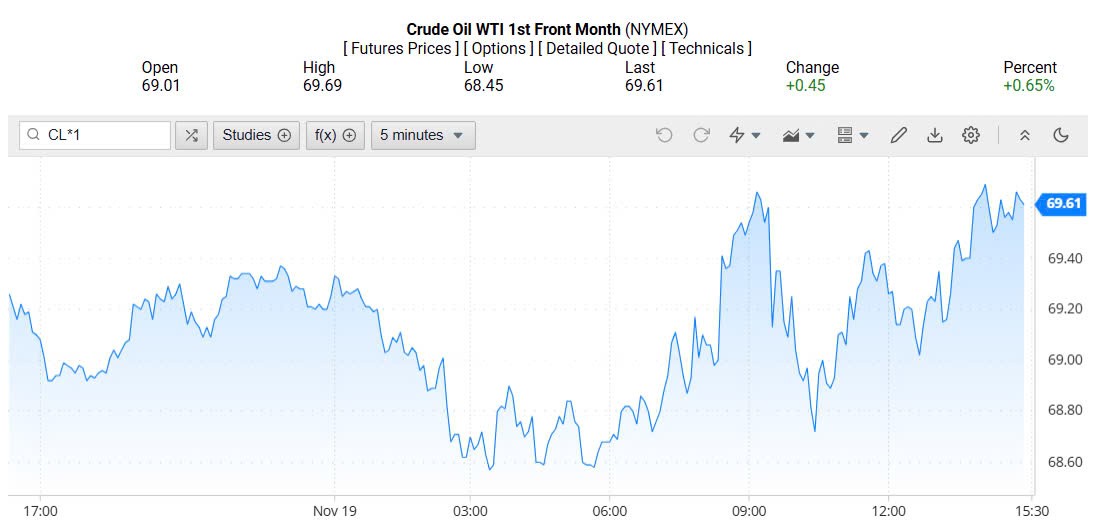The image size is (1104, 523).
Task: Open chart settings gear
Action: click(x=970, y=135)
